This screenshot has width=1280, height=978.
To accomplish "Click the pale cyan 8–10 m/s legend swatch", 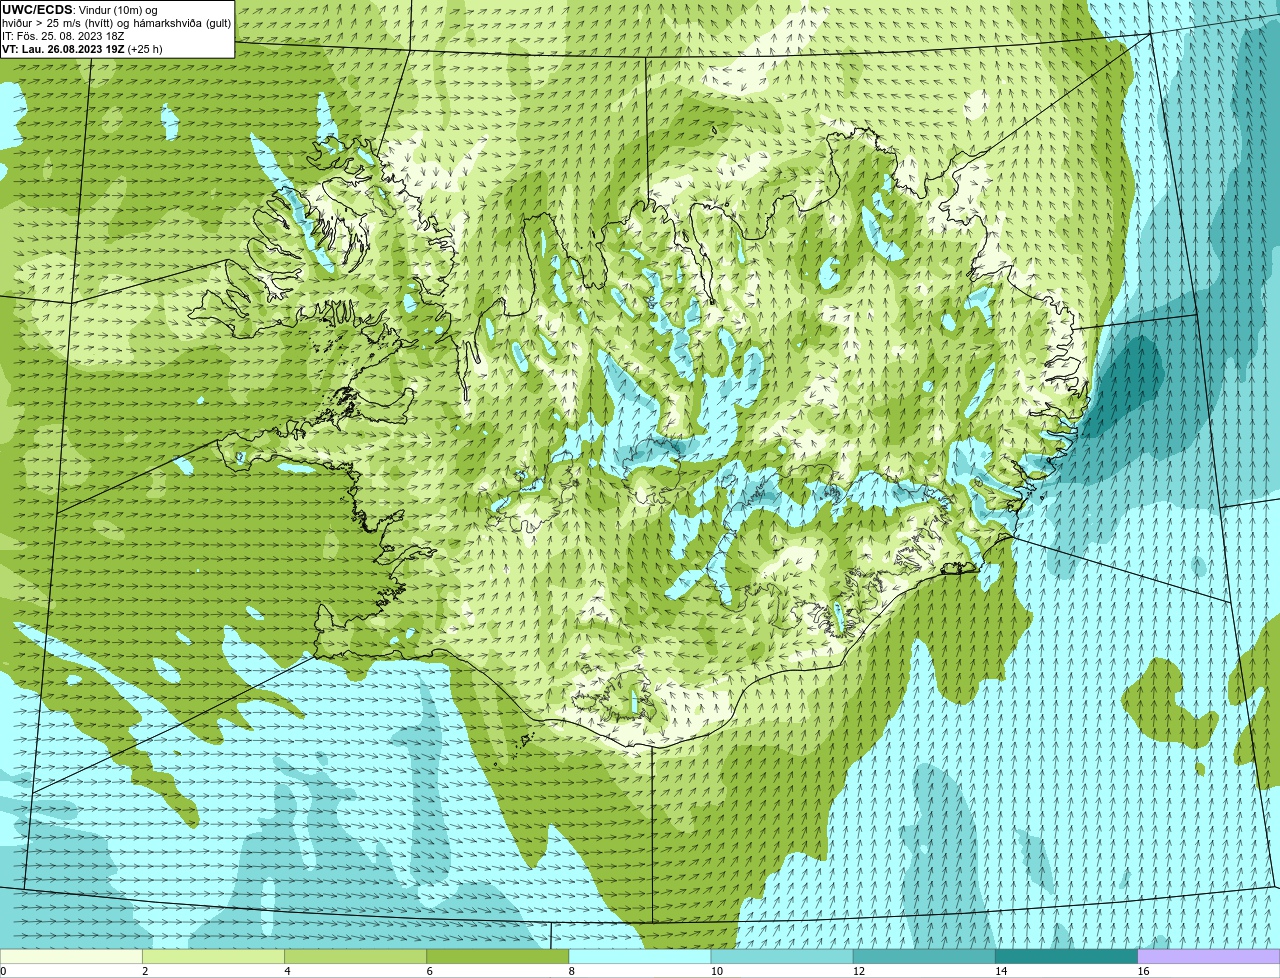I will [640, 956].
